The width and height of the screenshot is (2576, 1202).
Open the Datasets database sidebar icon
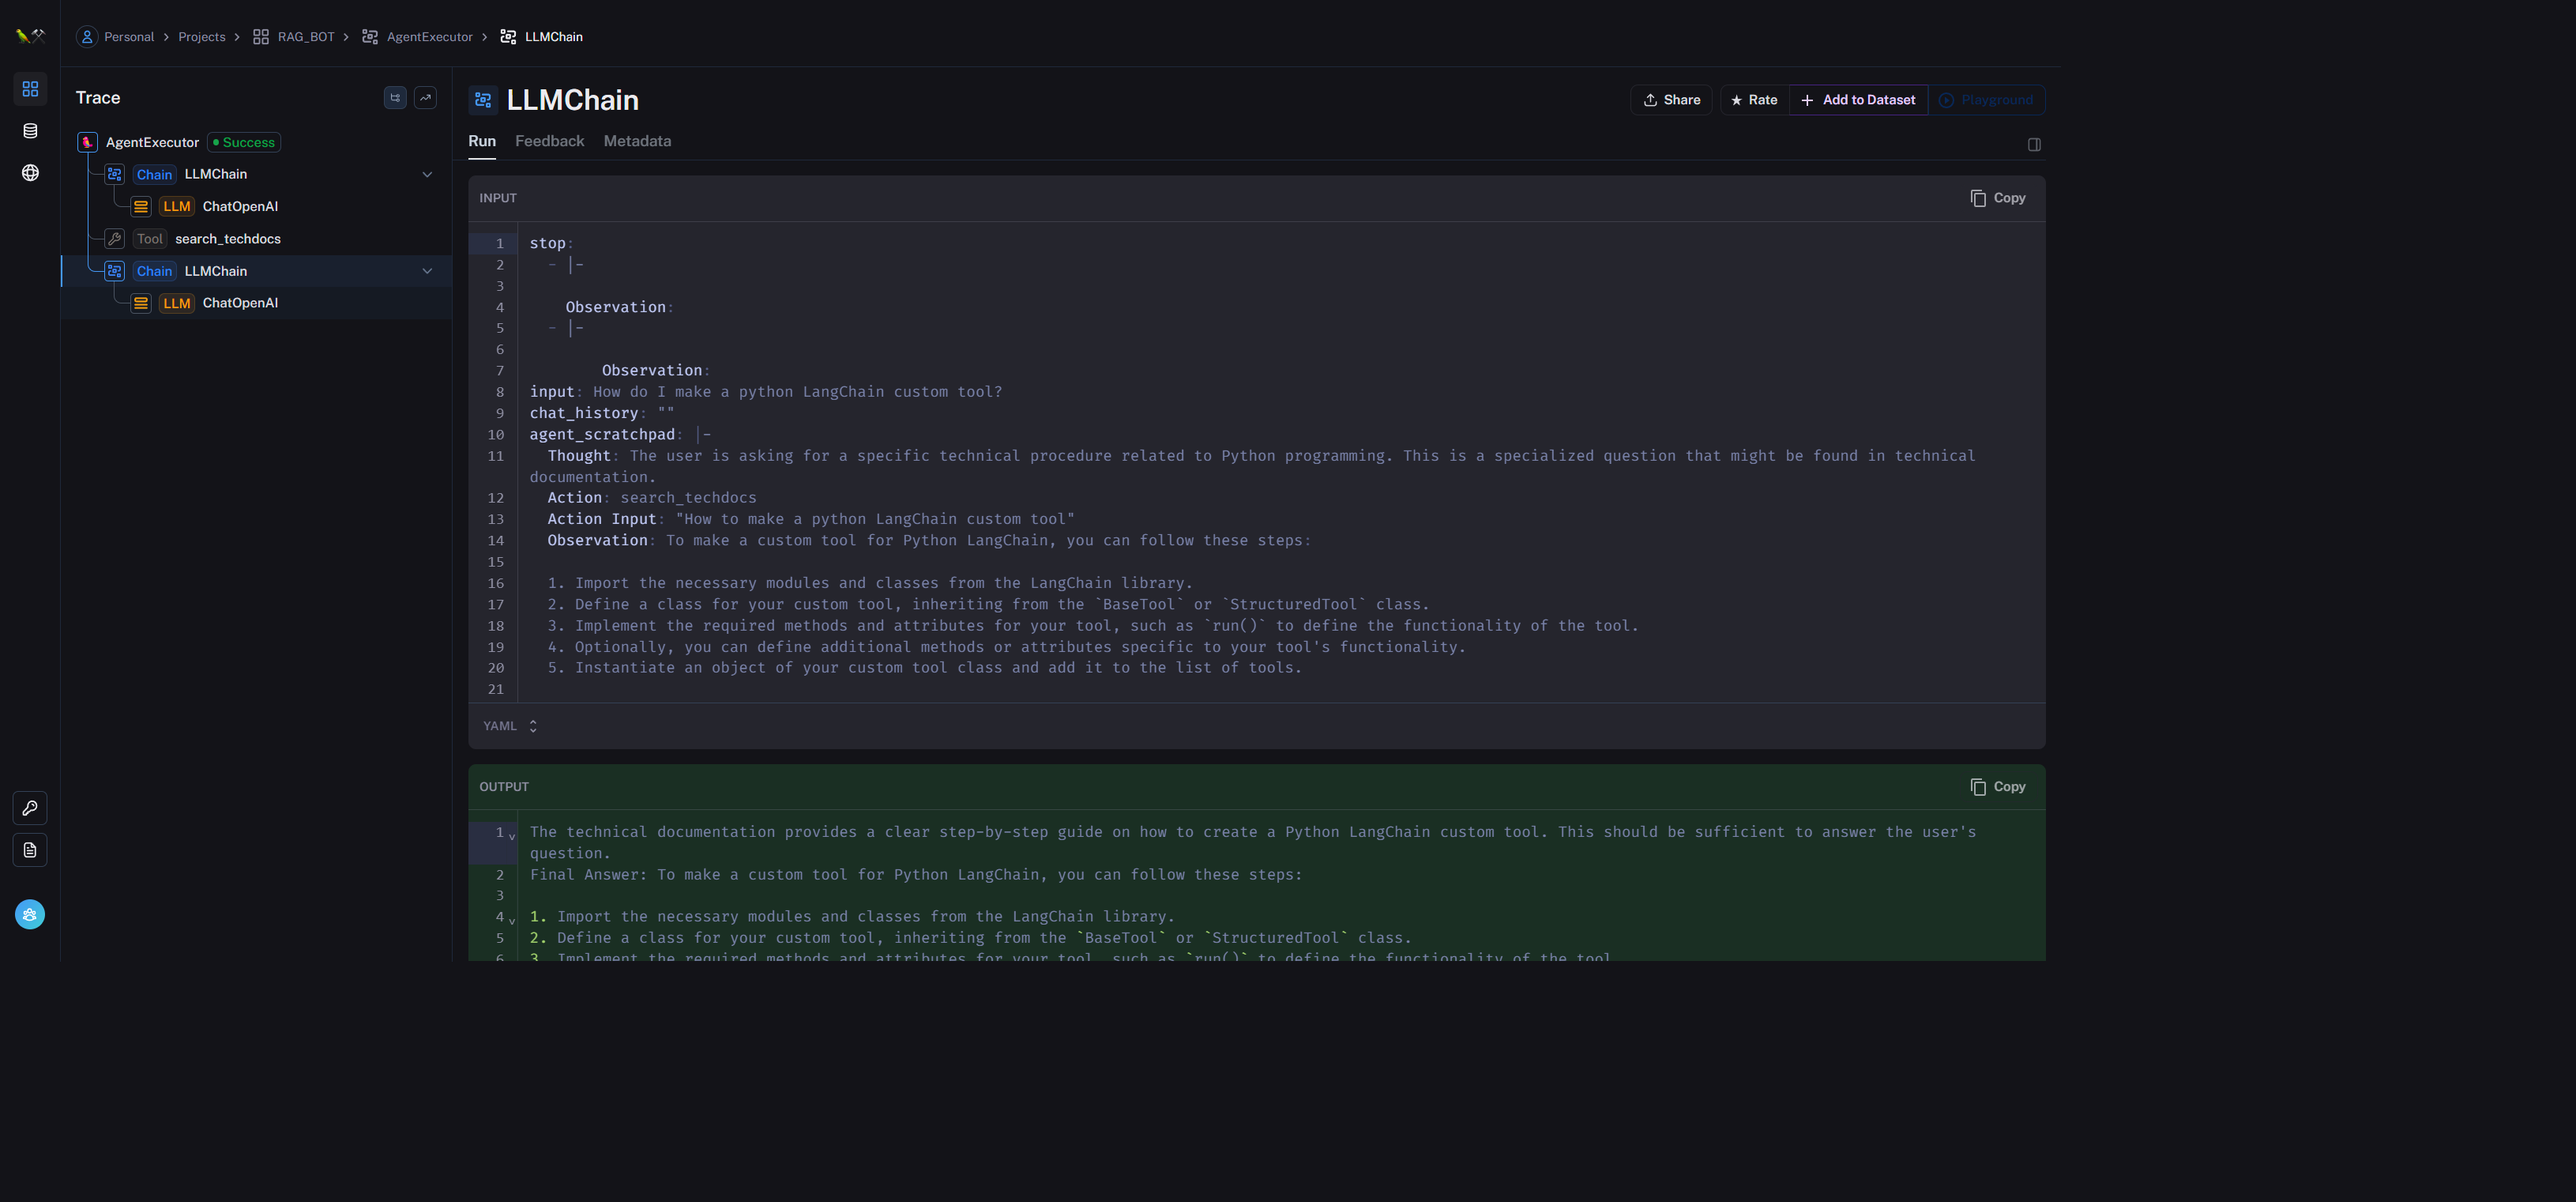pyautogui.click(x=30, y=131)
